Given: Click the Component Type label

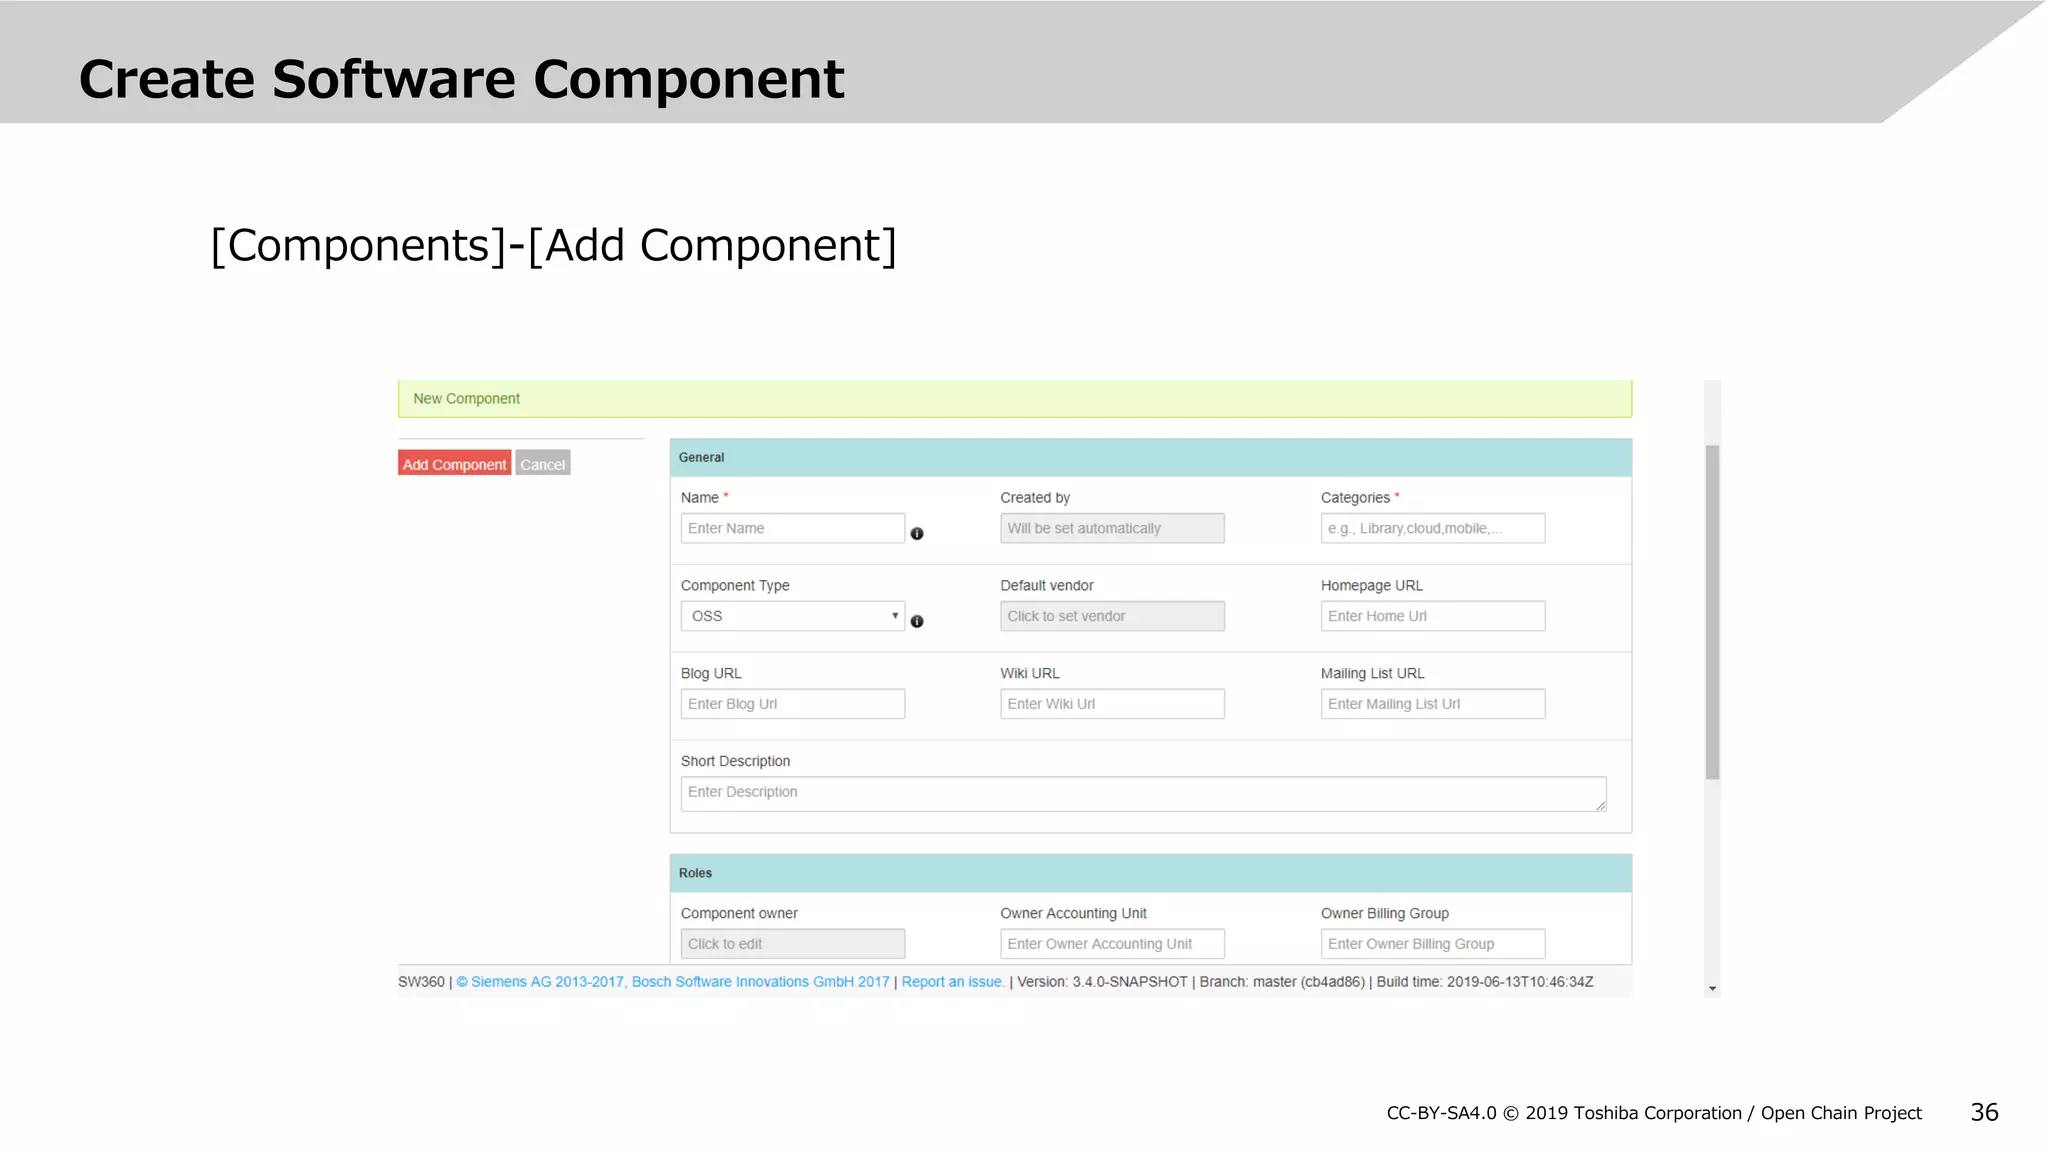Looking at the screenshot, I should tap(735, 585).
